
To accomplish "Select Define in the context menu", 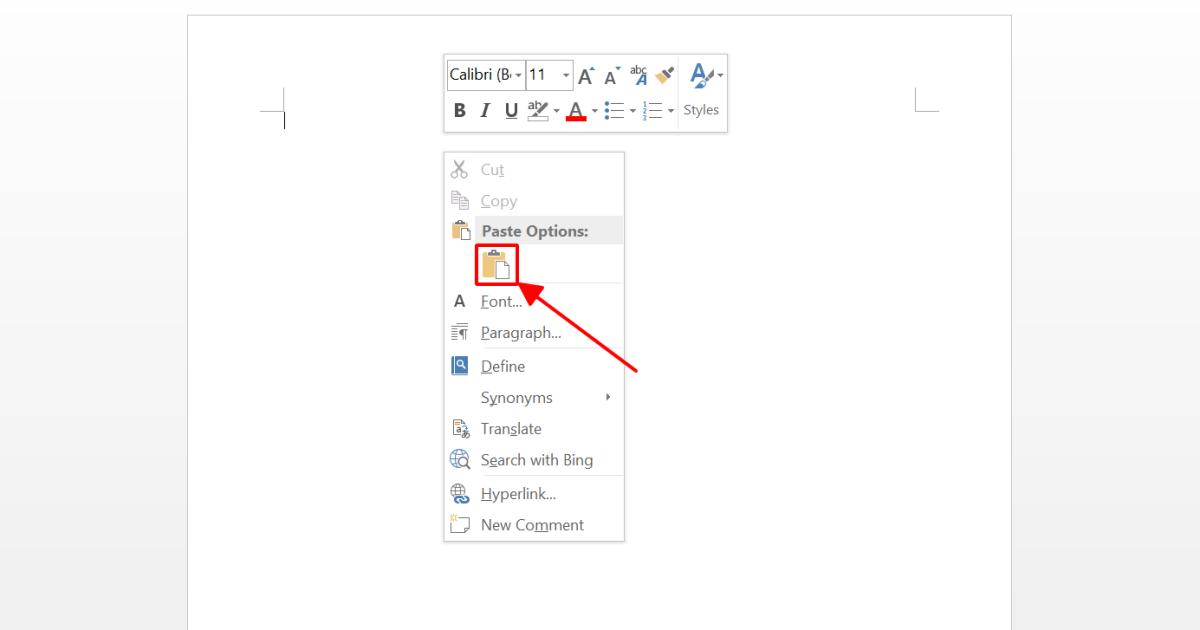I will (534, 366).
